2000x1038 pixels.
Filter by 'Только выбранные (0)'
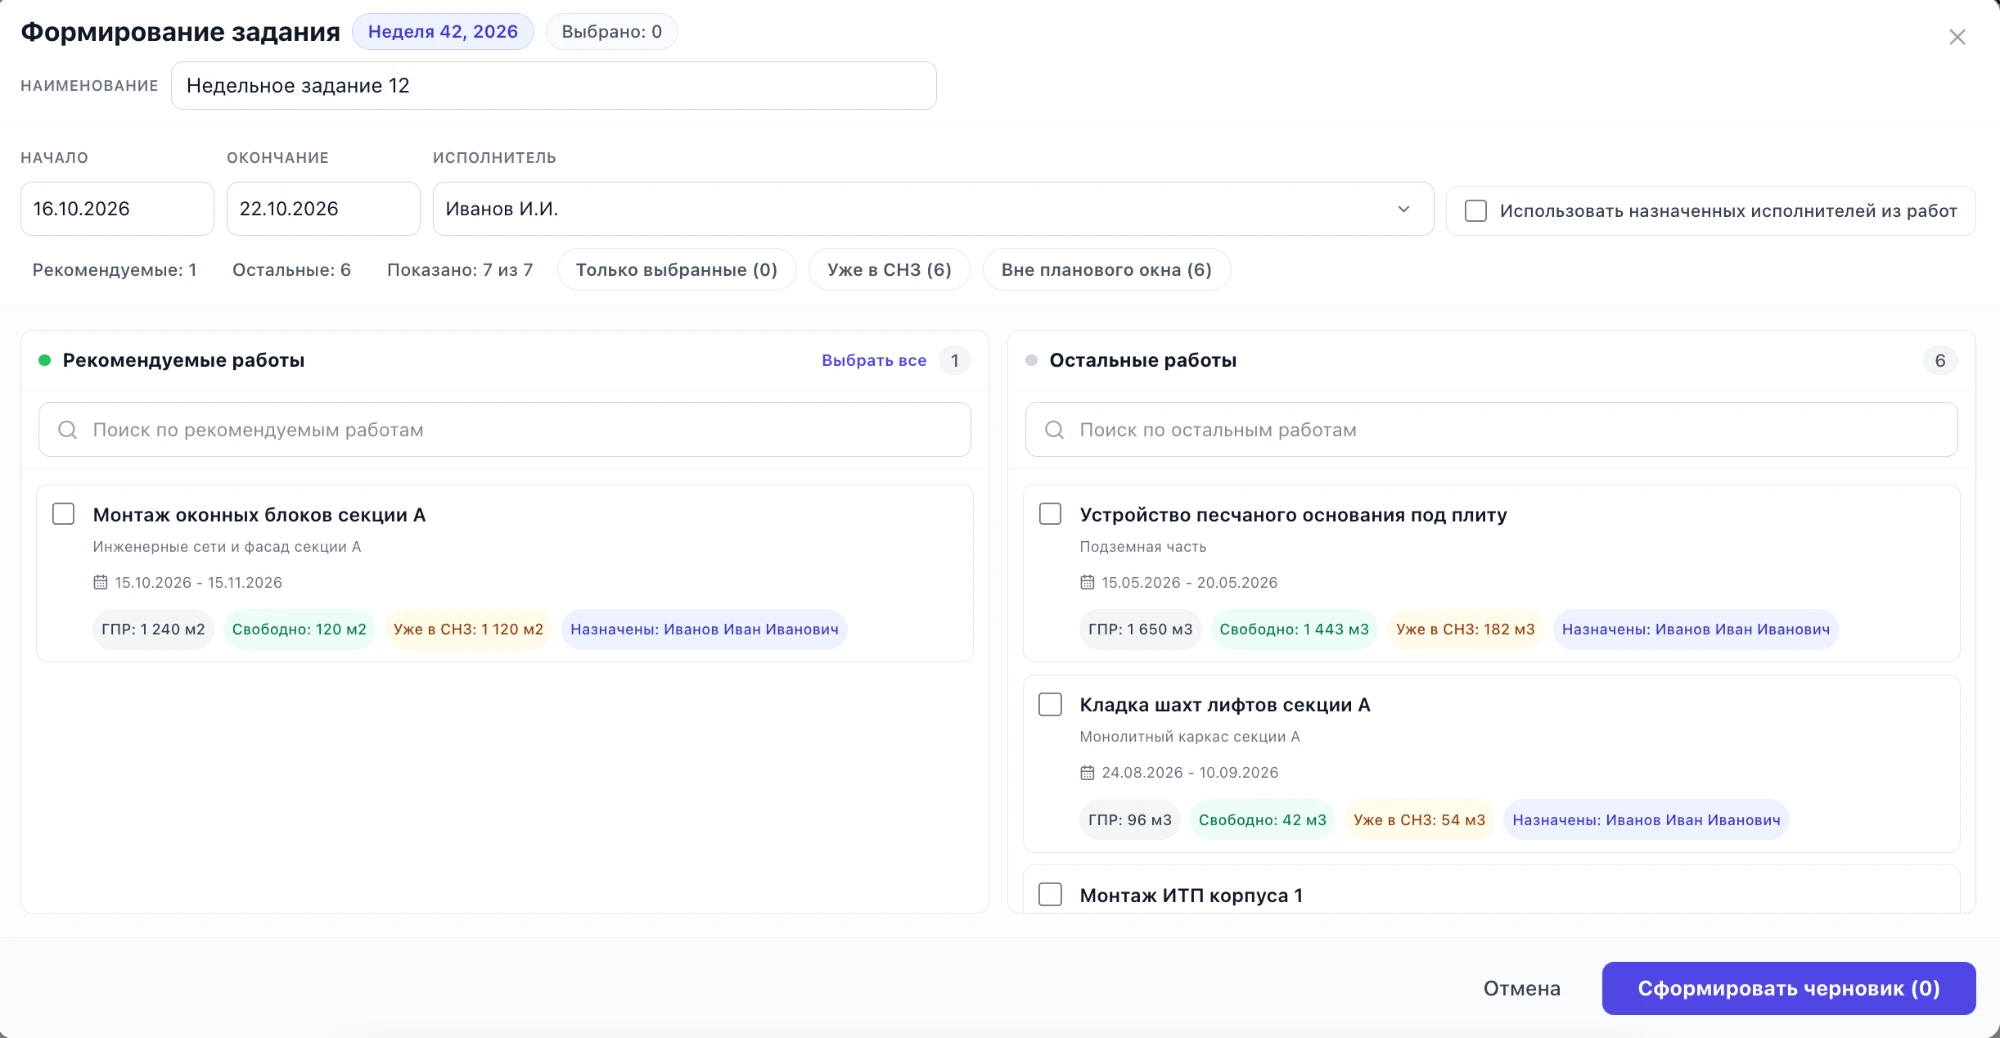676,270
